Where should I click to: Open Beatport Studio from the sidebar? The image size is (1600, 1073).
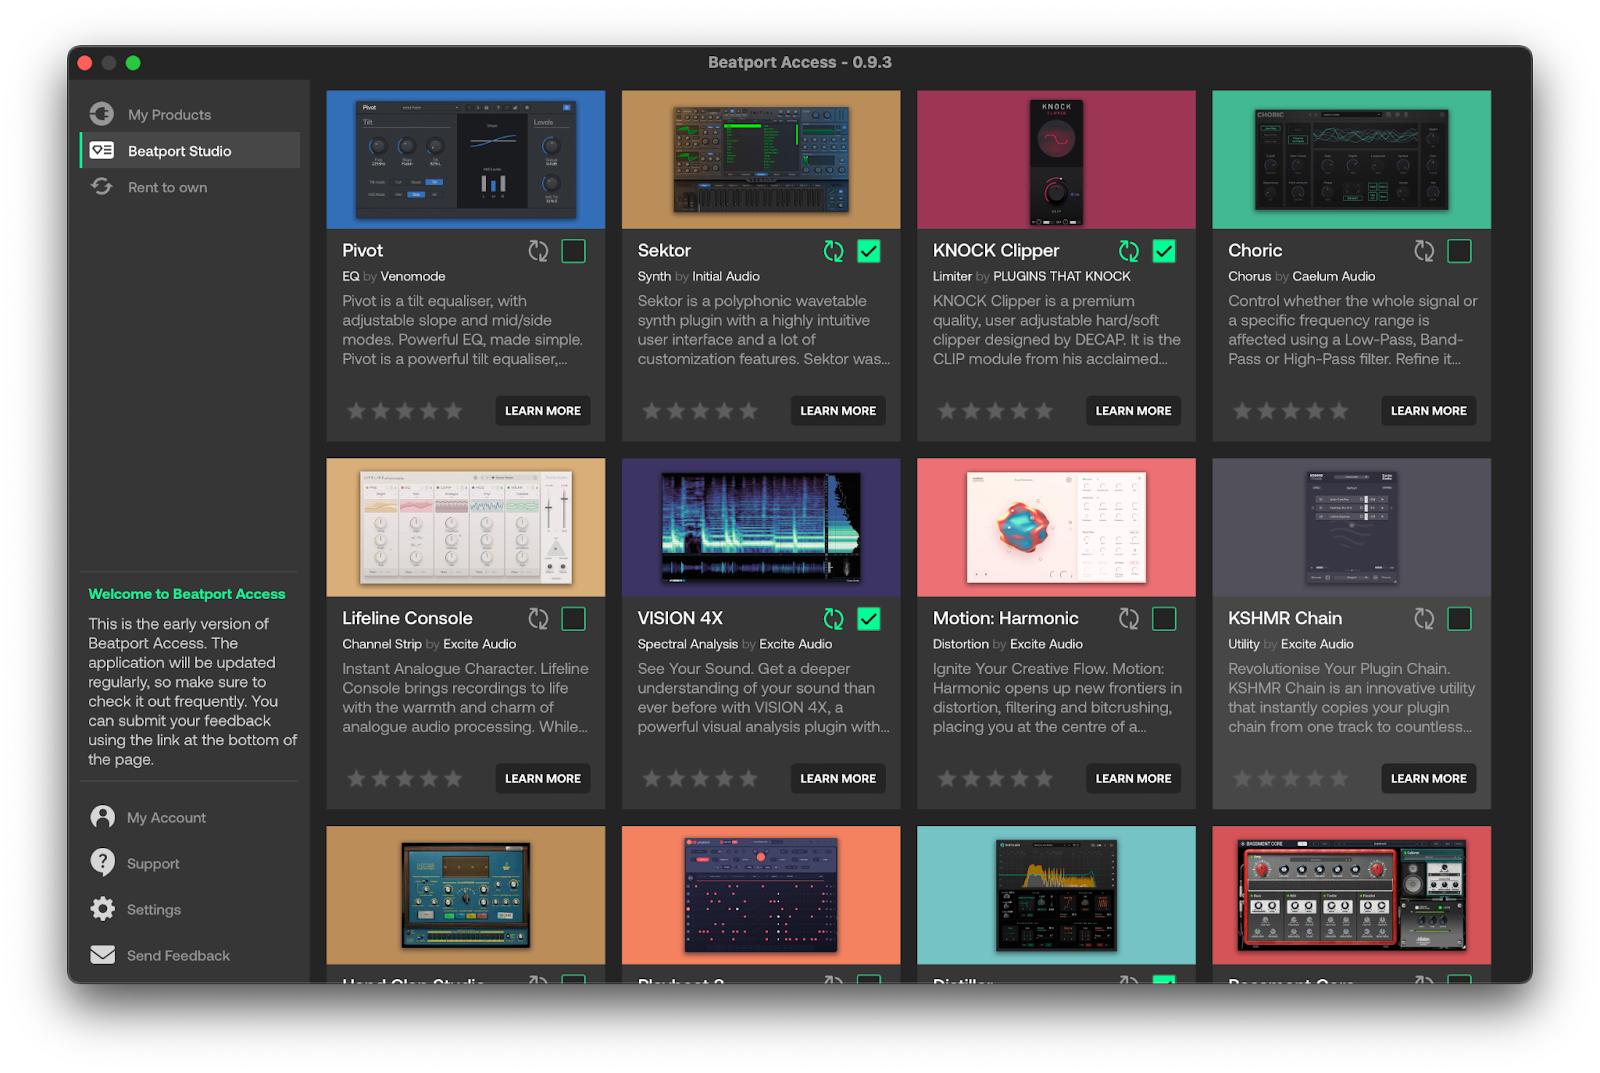pyautogui.click(x=178, y=150)
